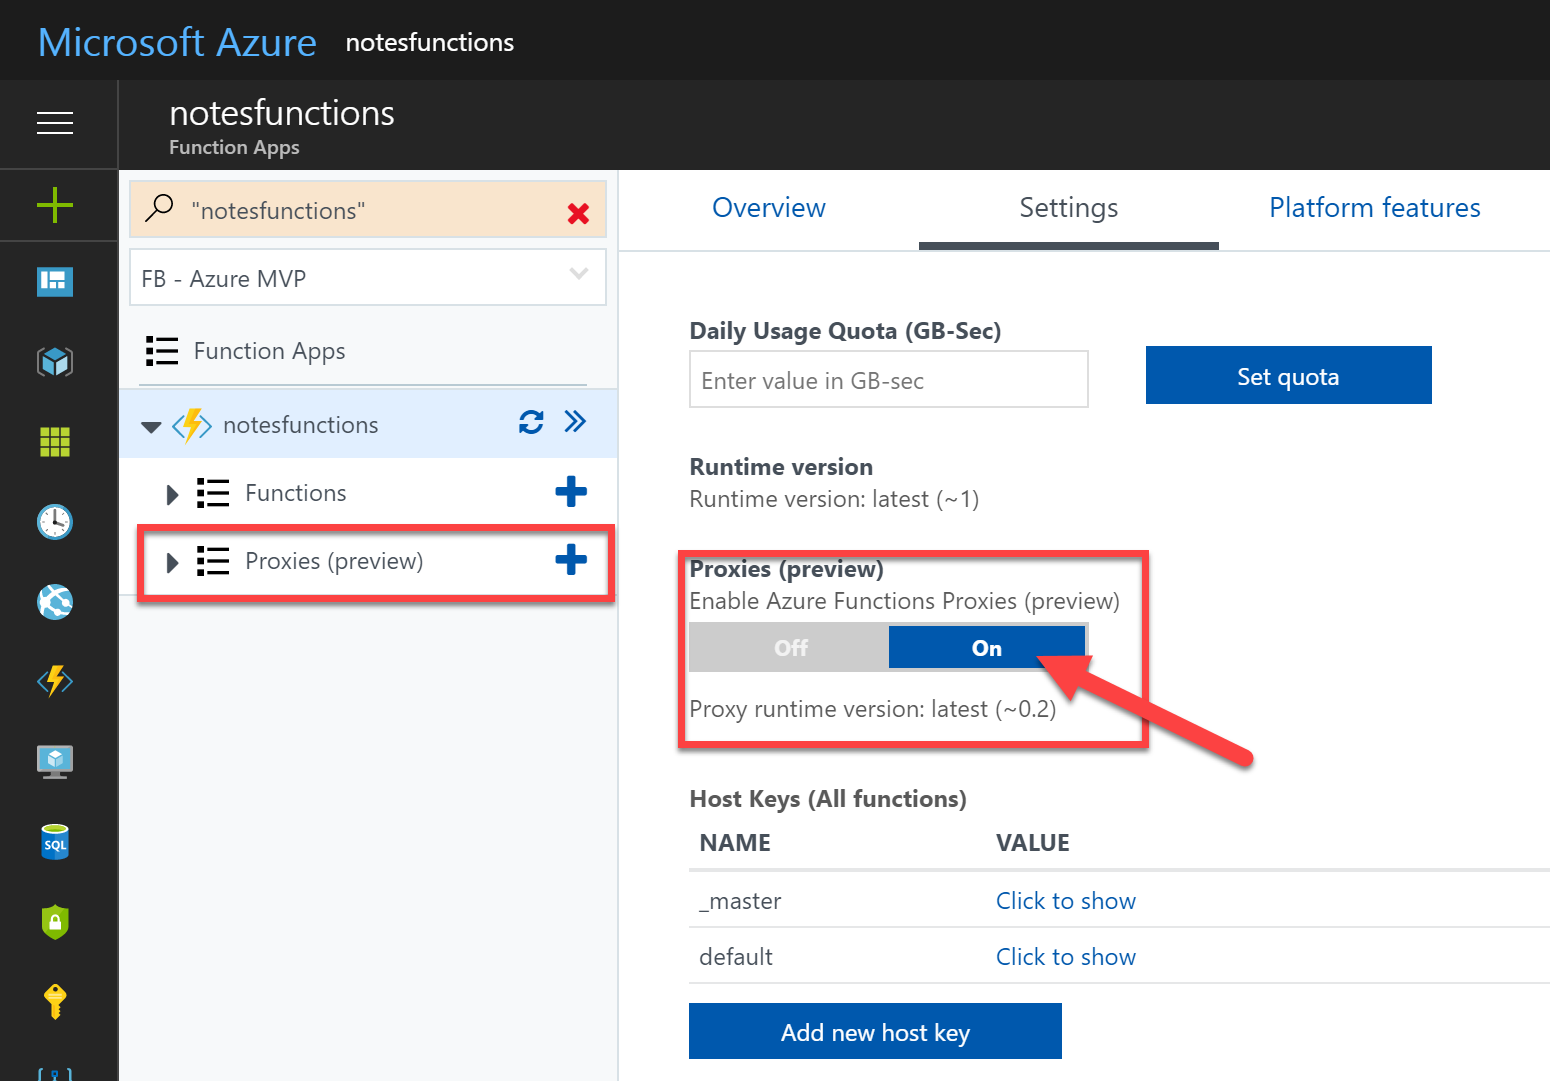Turn proxies Off

pyautogui.click(x=789, y=648)
